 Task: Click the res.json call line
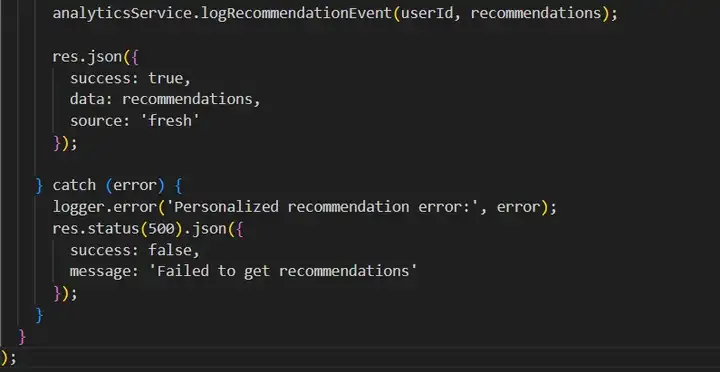click(96, 56)
